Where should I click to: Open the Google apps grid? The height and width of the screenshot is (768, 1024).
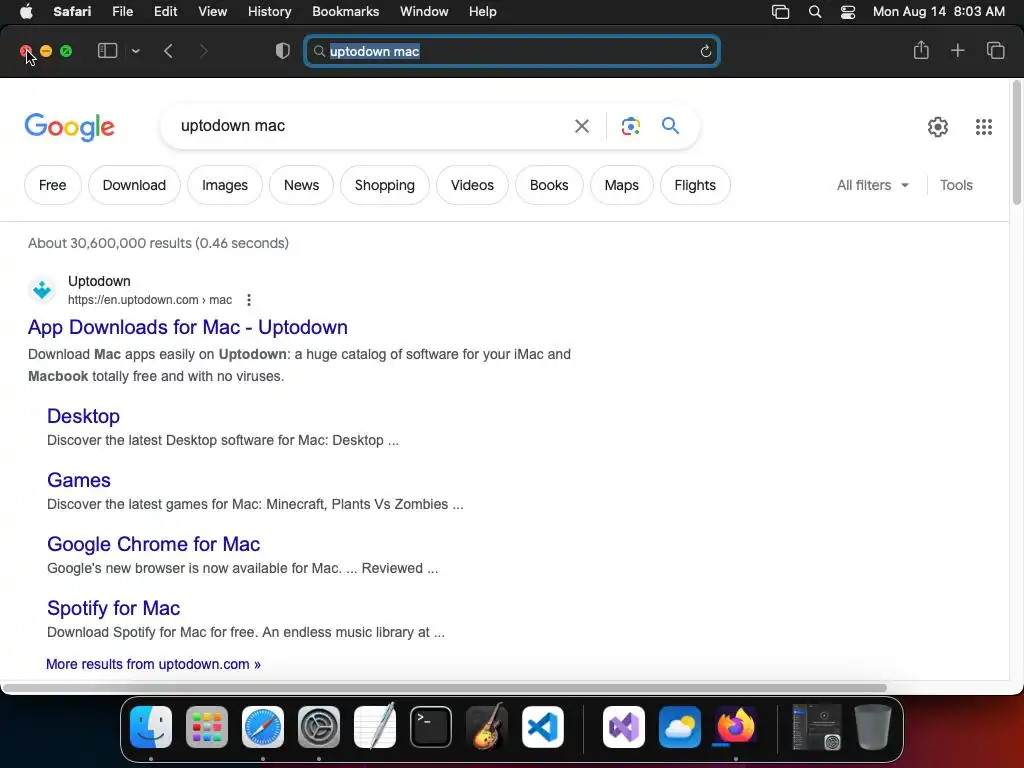point(984,127)
